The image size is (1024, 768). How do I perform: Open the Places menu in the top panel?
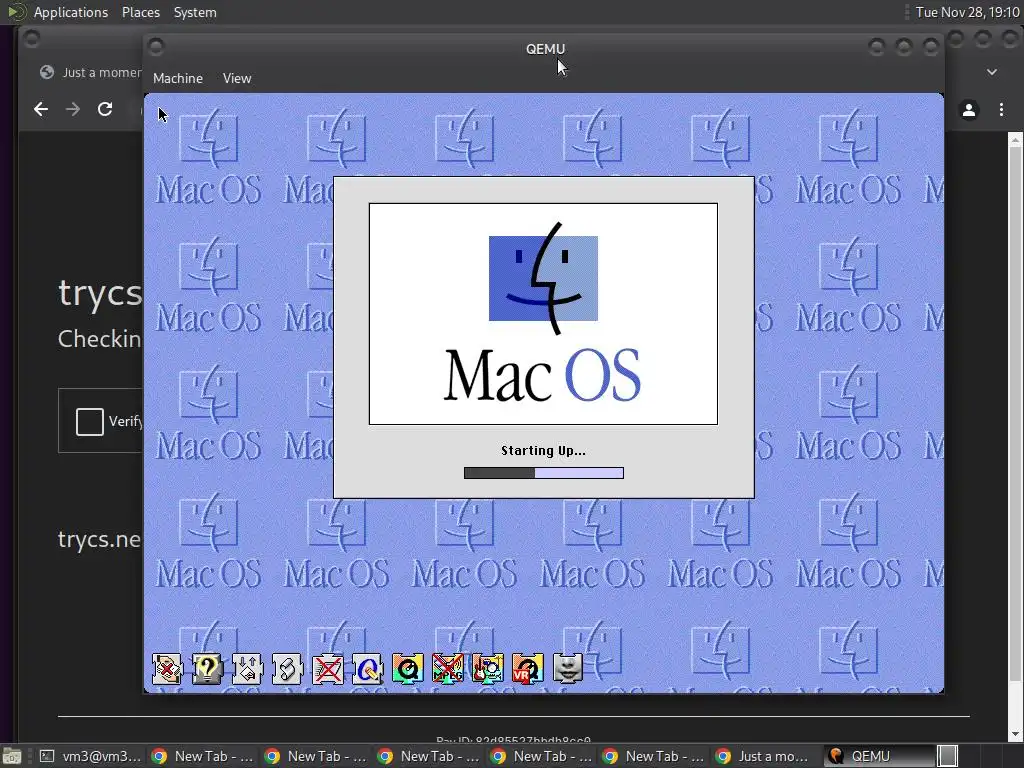140,12
